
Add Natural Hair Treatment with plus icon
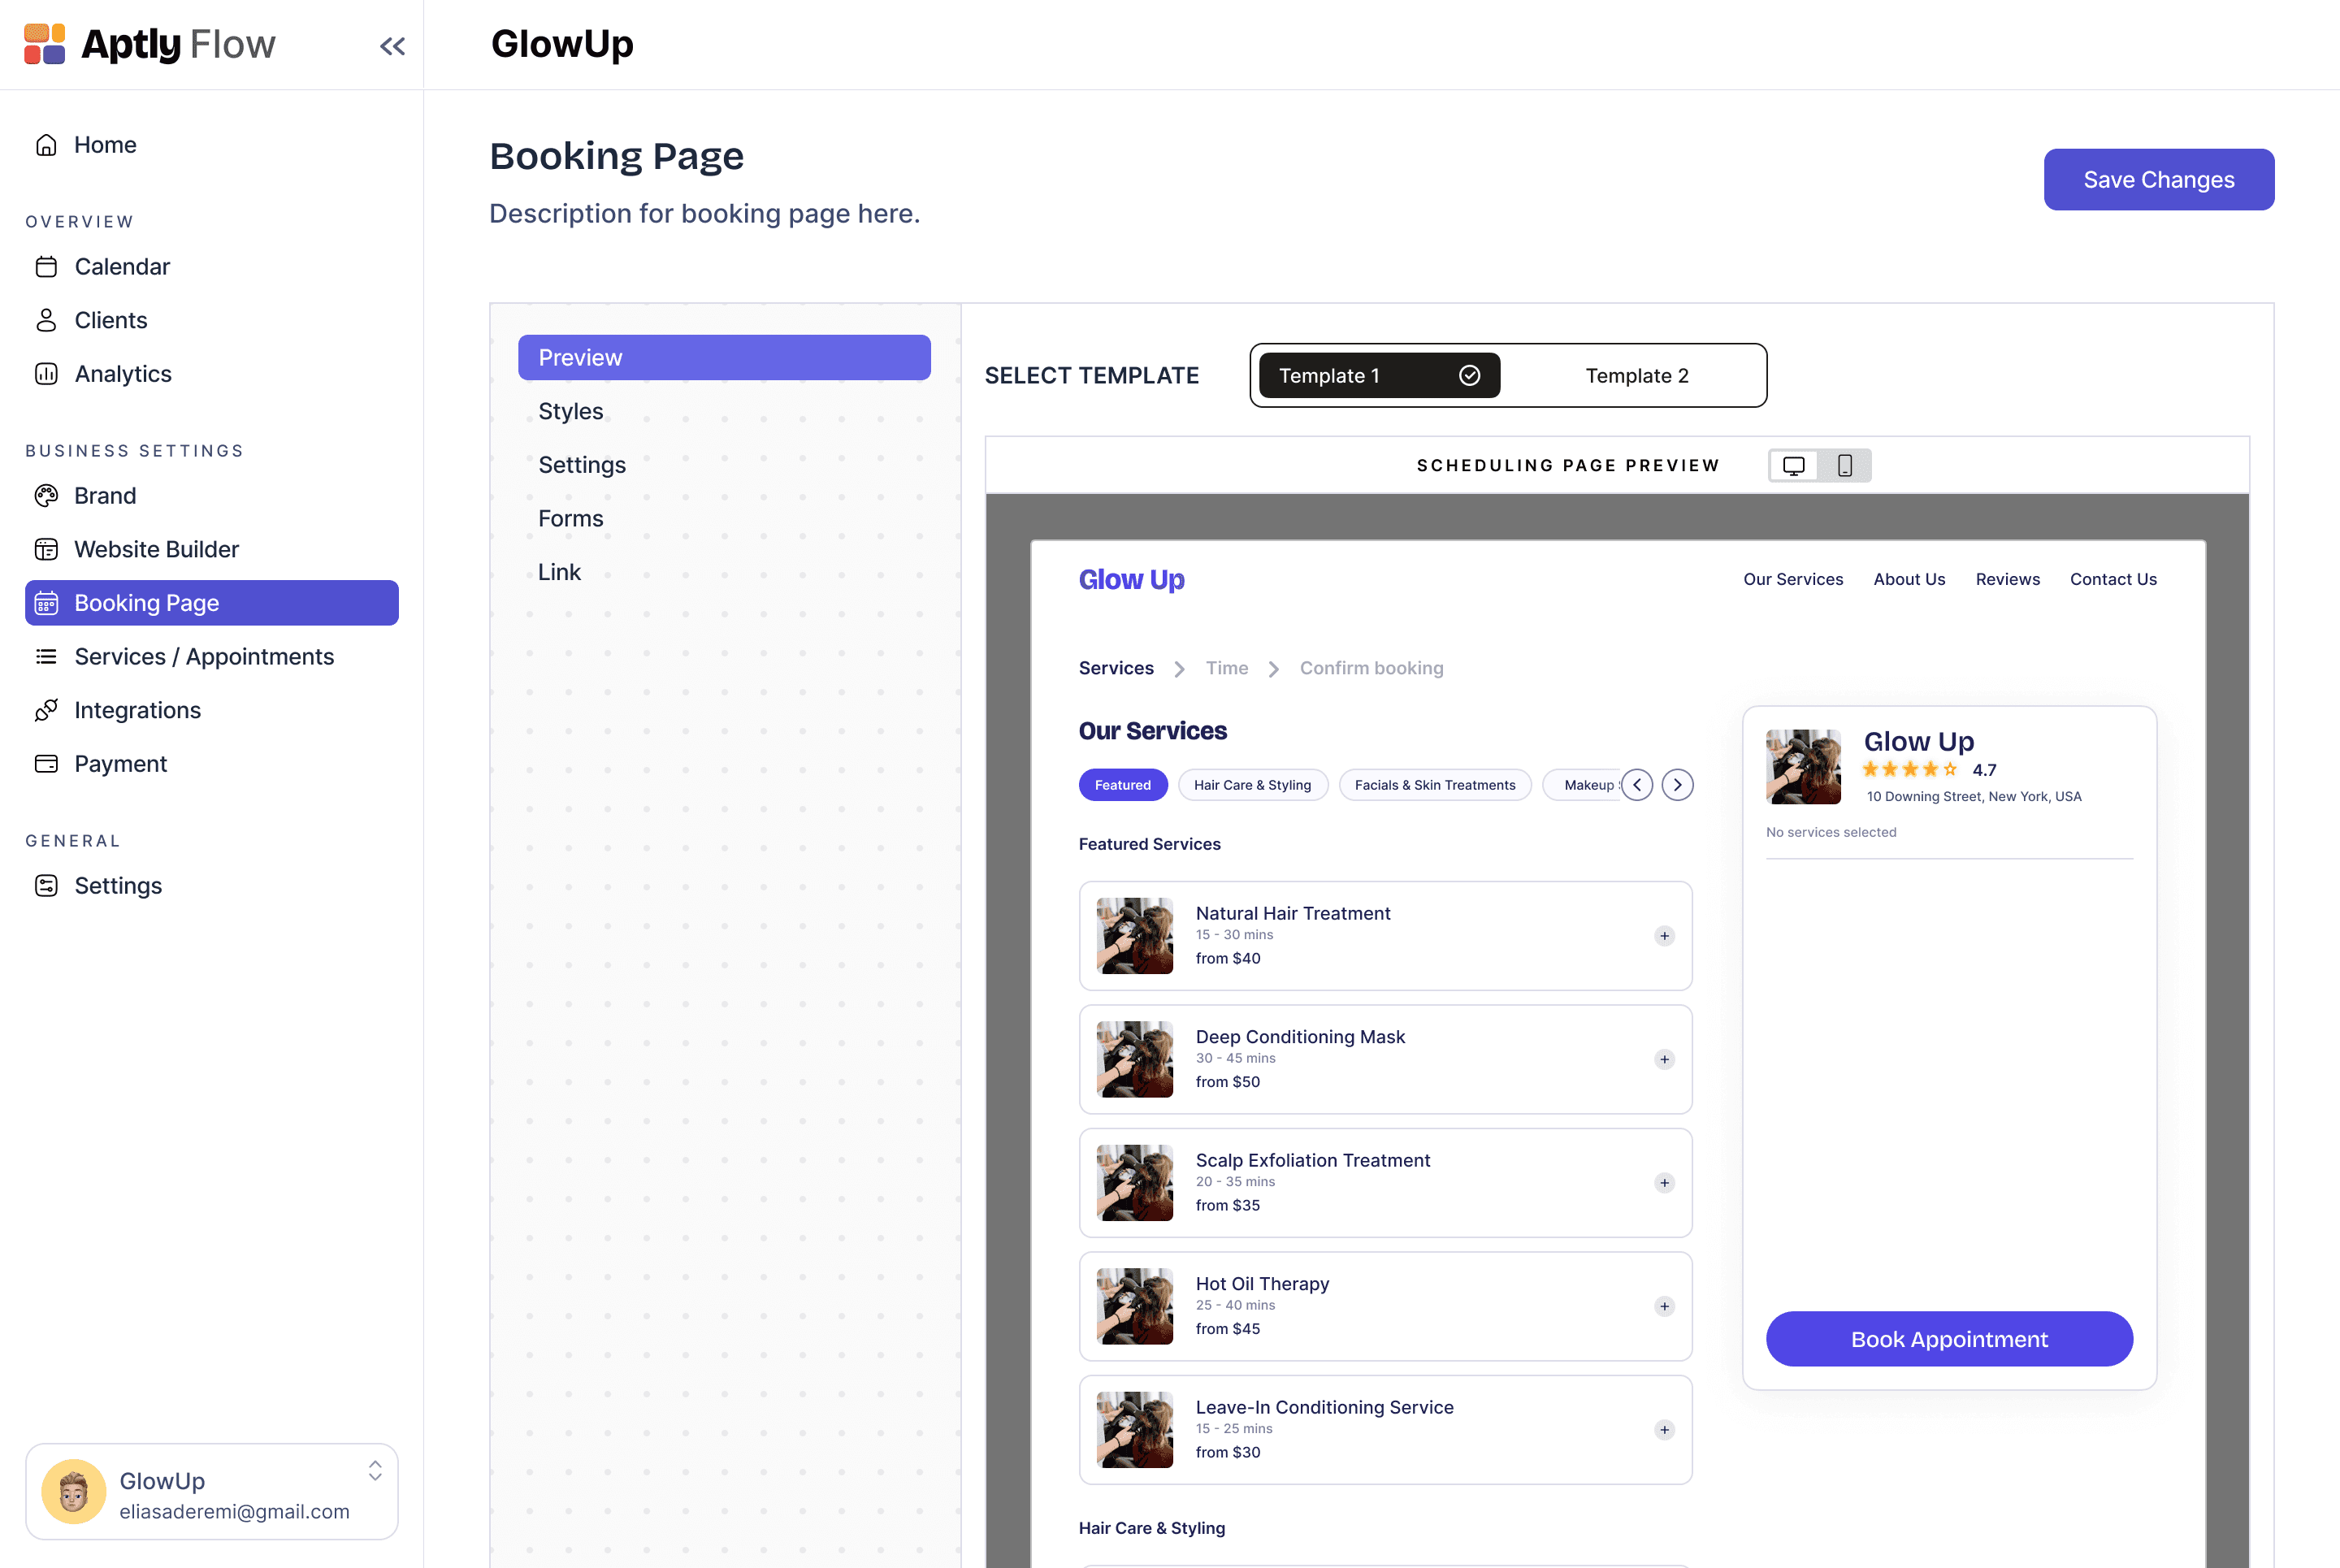[x=1664, y=936]
